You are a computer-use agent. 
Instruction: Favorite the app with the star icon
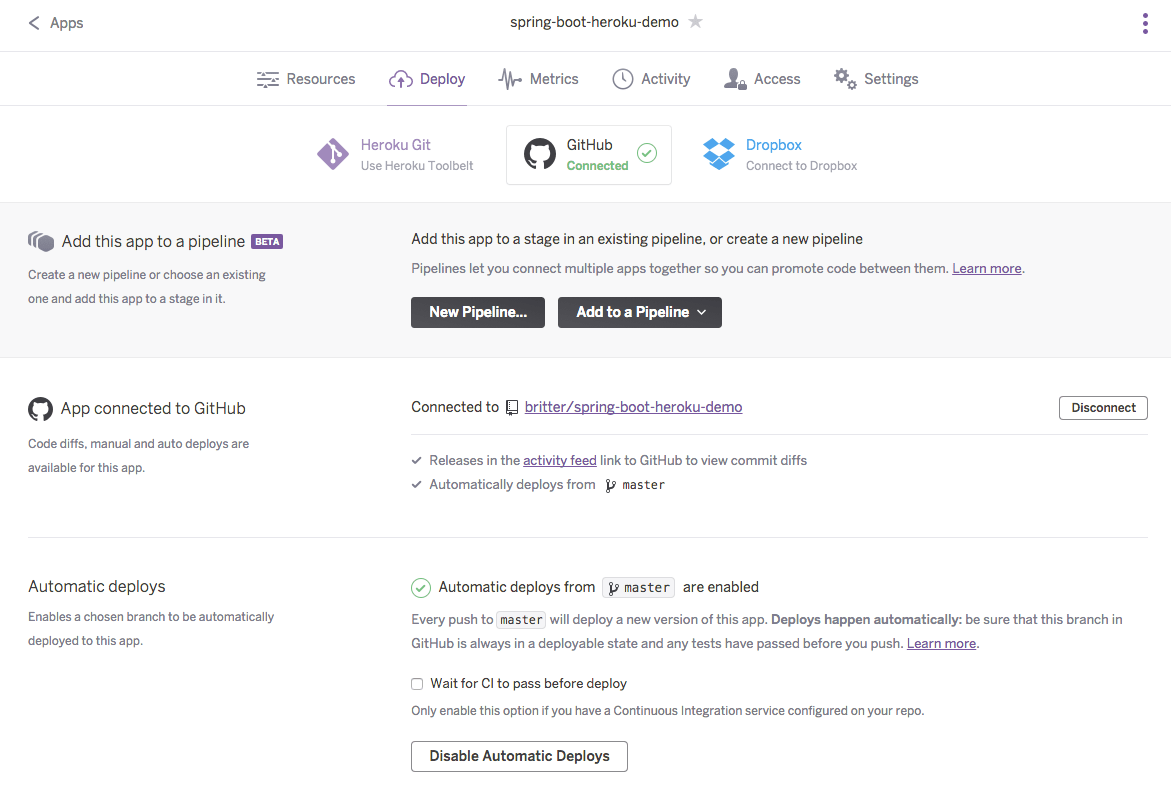(696, 22)
